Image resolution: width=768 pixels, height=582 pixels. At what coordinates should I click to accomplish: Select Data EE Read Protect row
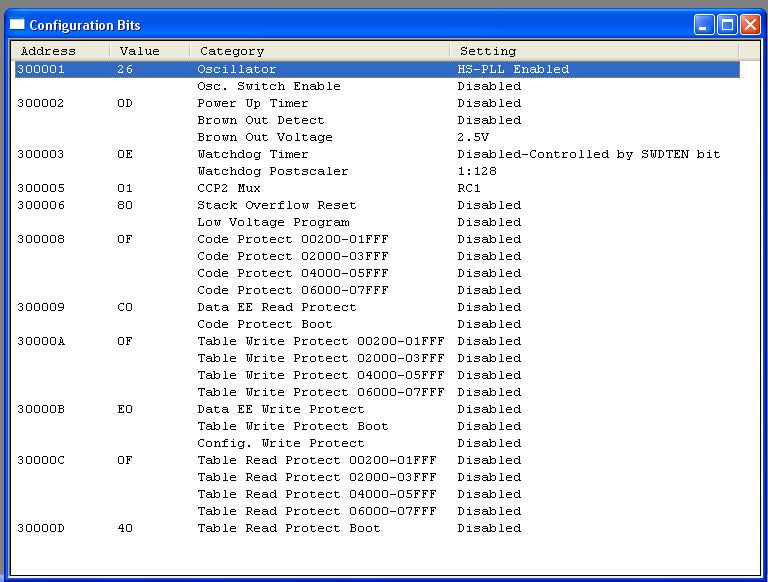click(x=276, y=307)
